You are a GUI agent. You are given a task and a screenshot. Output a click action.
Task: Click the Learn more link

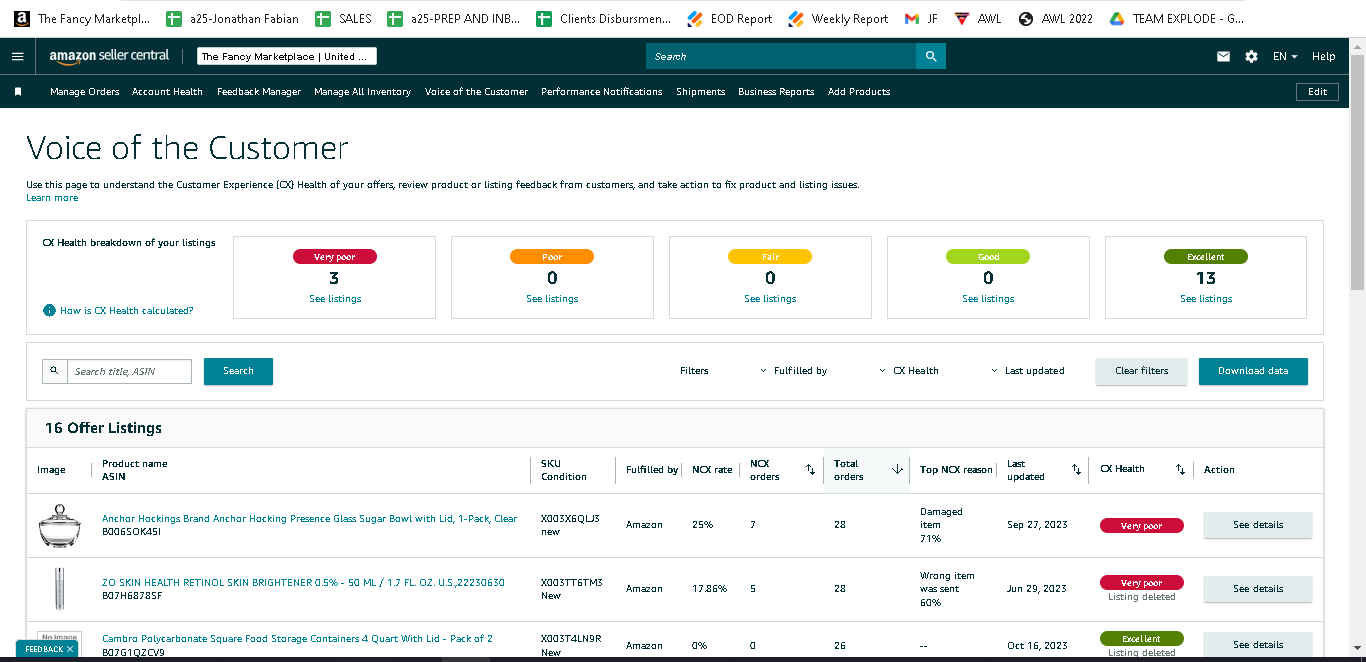52,198
